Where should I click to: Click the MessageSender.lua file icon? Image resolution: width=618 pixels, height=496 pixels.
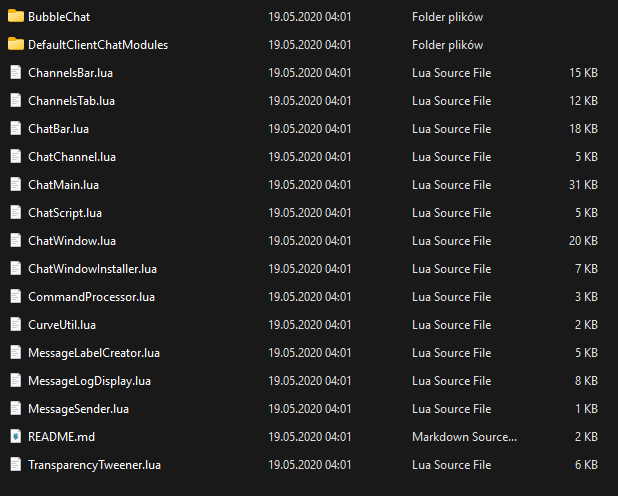point(15,409)
